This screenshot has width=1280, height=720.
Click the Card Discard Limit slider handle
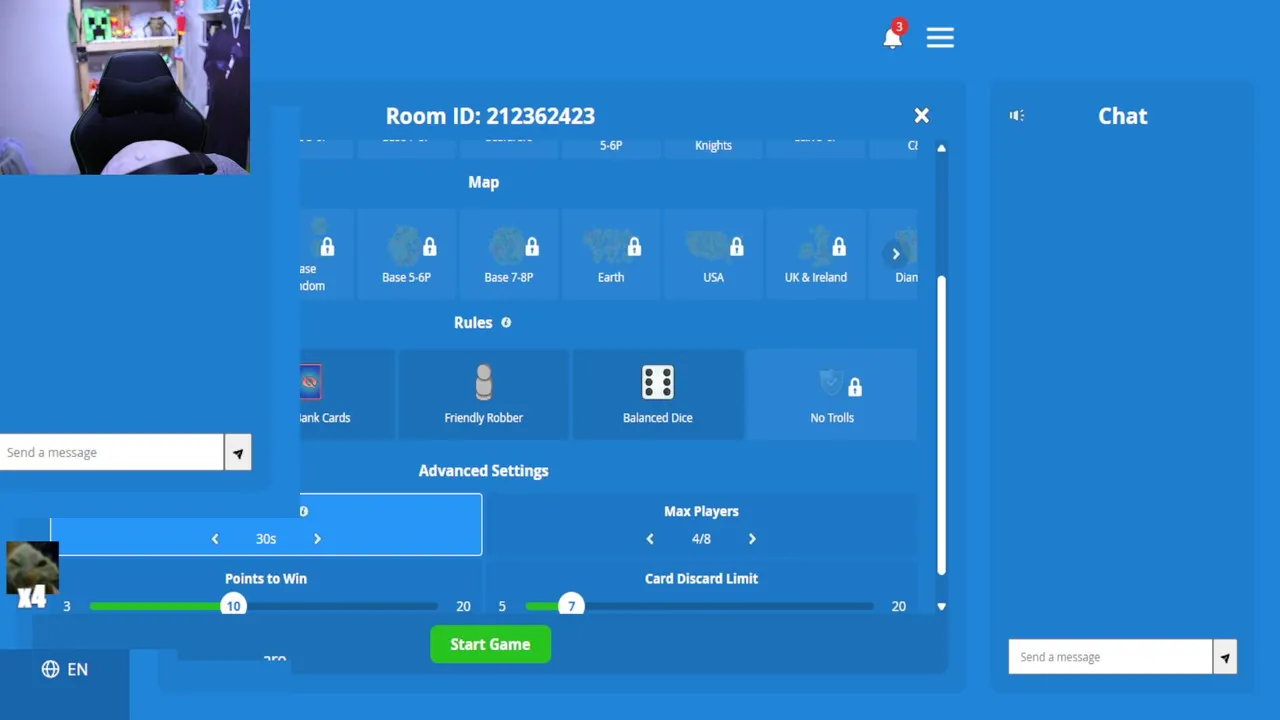(571, 606)
